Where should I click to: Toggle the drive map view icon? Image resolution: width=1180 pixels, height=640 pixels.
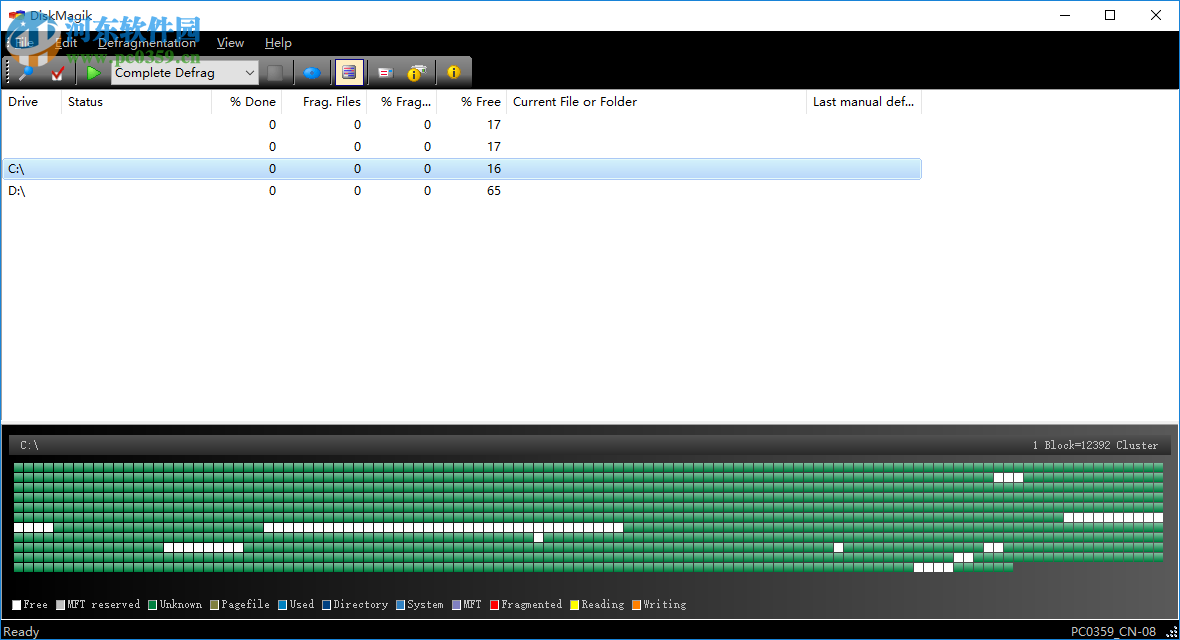click(349, 72)
